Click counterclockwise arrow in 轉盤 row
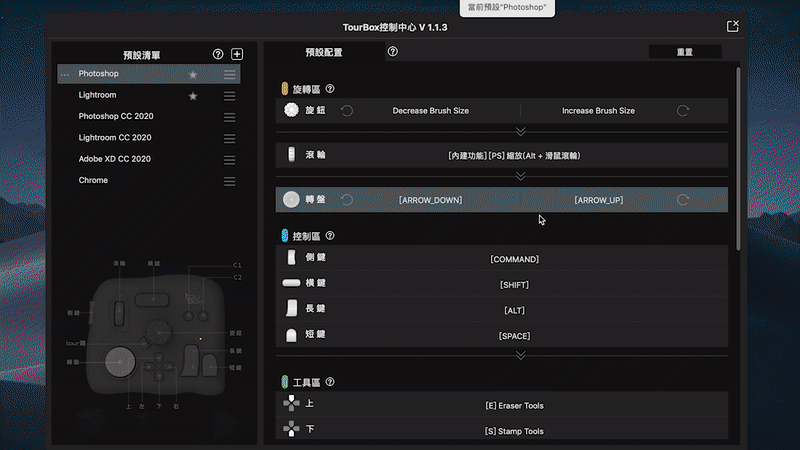This screenshot has width=800, height=450. pos(347,200)
